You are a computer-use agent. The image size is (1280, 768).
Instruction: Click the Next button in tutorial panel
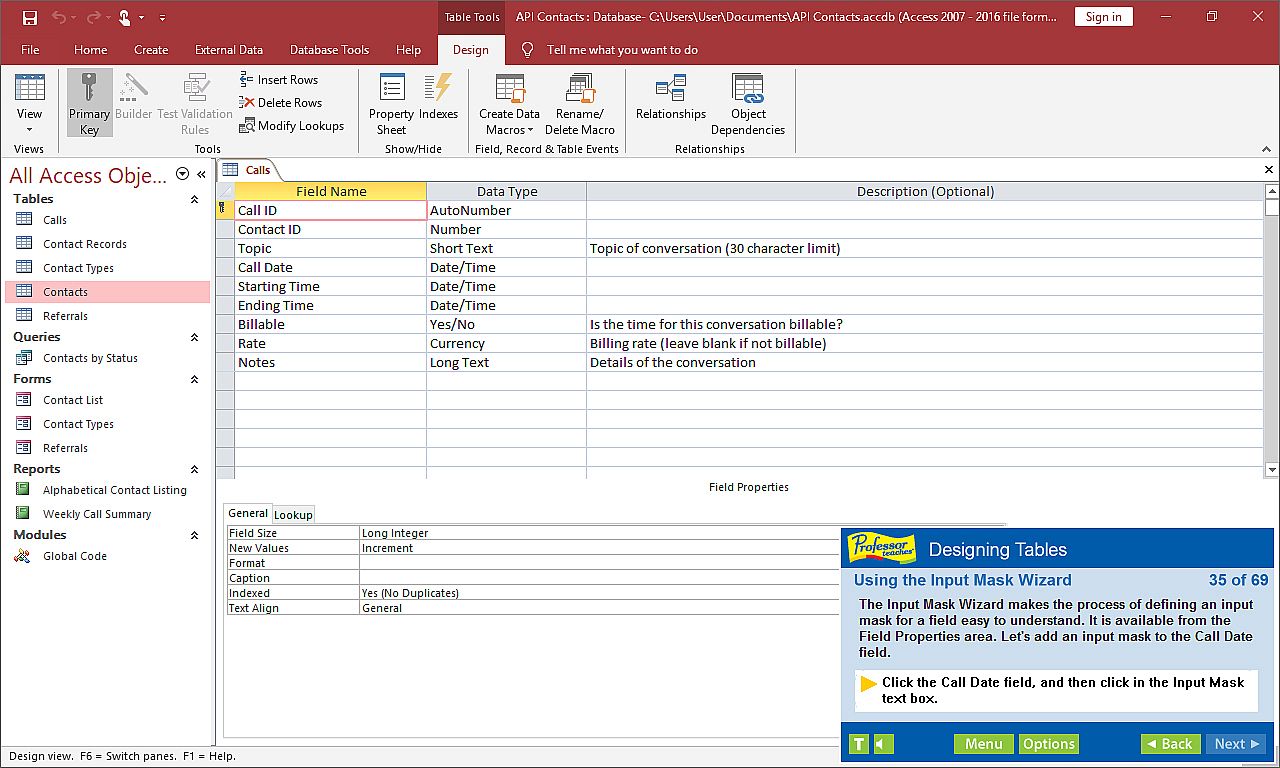point(1237,744)
